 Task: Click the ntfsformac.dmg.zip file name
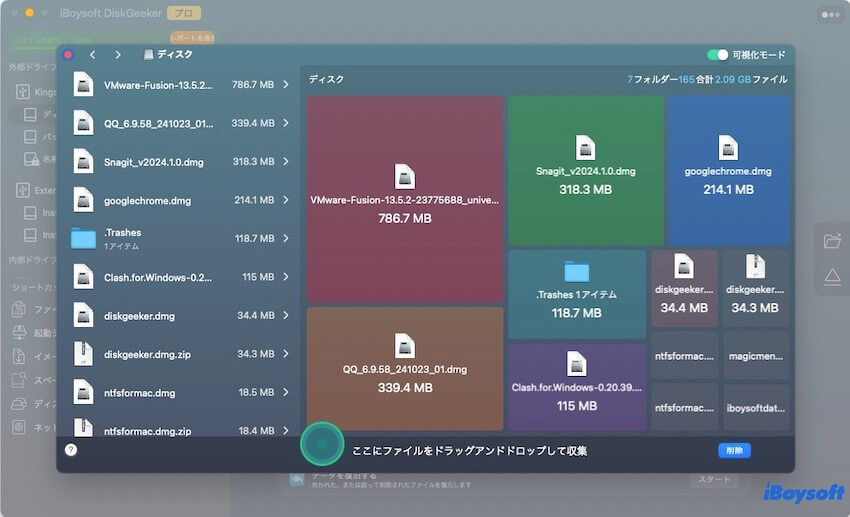147,431
